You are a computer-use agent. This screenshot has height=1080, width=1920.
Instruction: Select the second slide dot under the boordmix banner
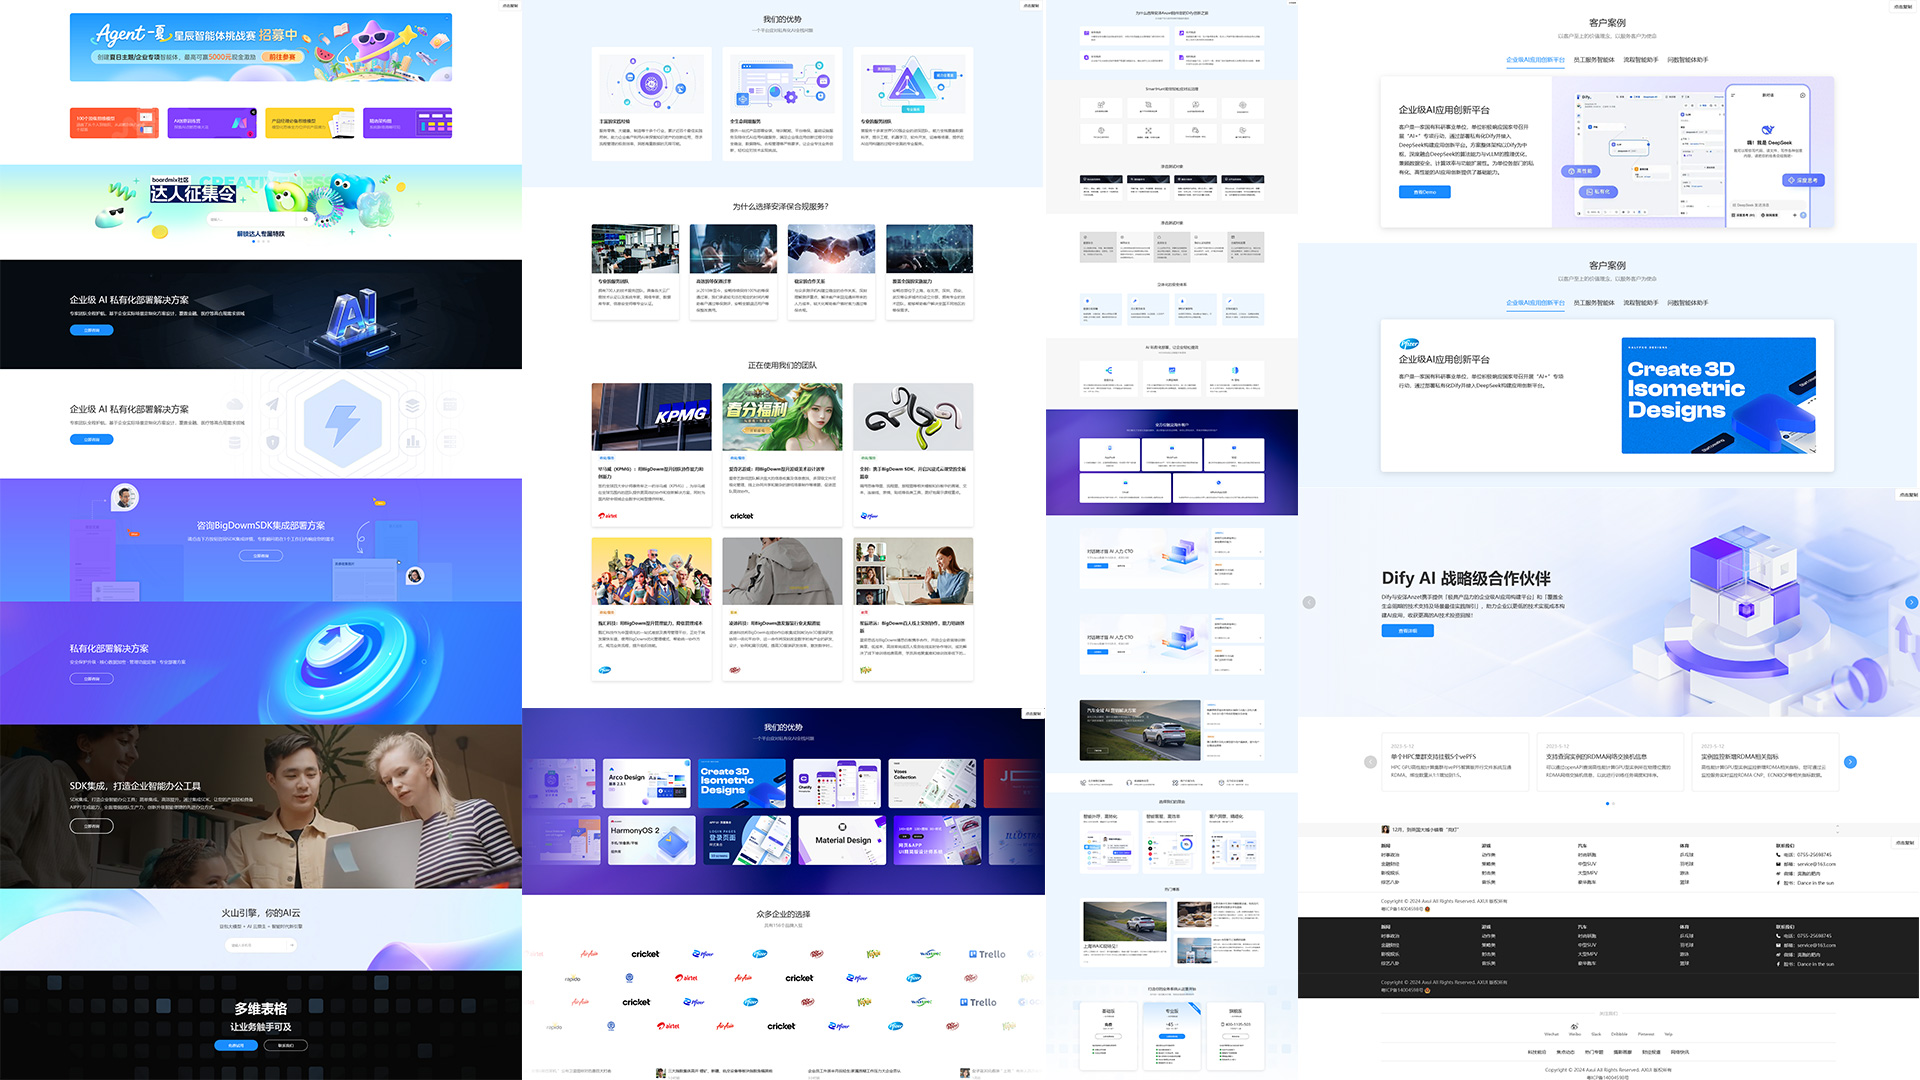point(259,241)
